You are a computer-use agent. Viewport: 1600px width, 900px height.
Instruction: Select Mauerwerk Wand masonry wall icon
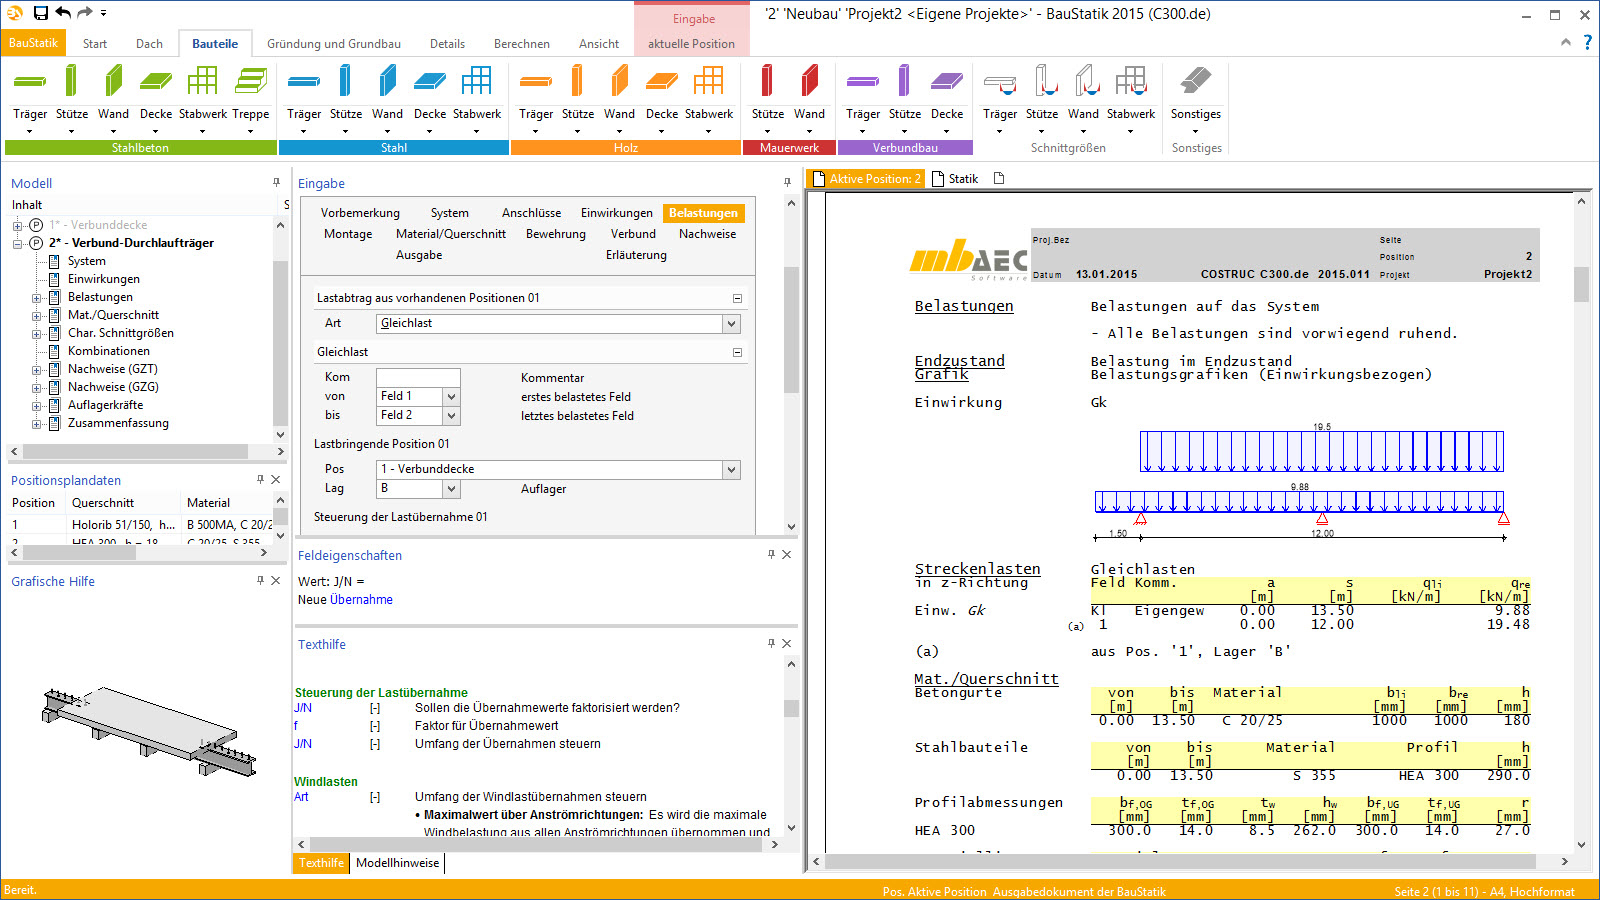point(810,82)
